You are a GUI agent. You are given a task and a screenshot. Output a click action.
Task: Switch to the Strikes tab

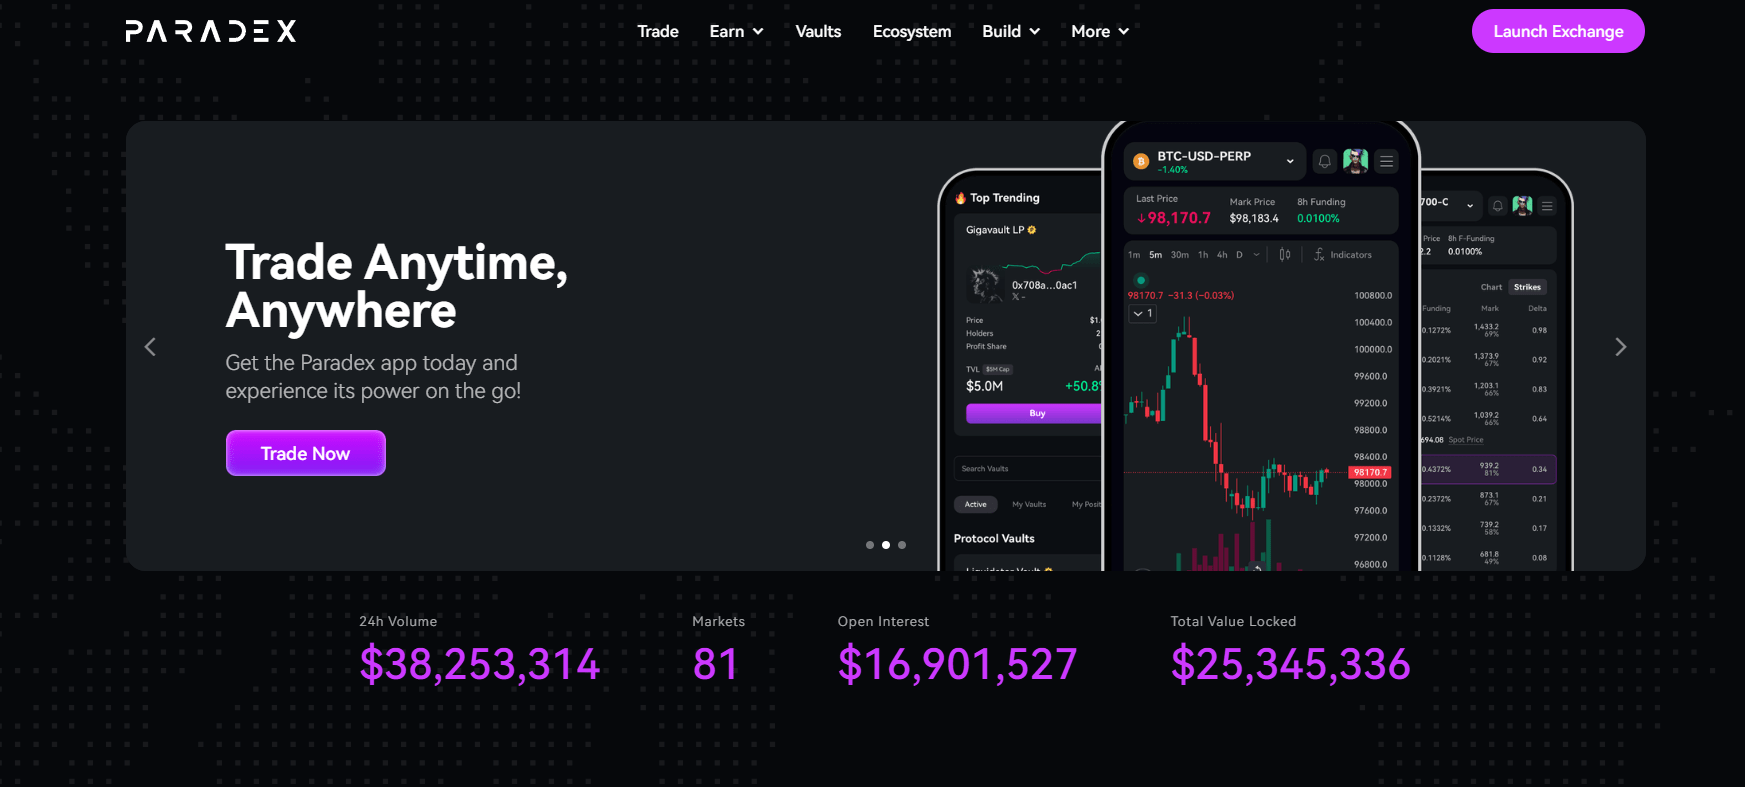point(1527,287)
